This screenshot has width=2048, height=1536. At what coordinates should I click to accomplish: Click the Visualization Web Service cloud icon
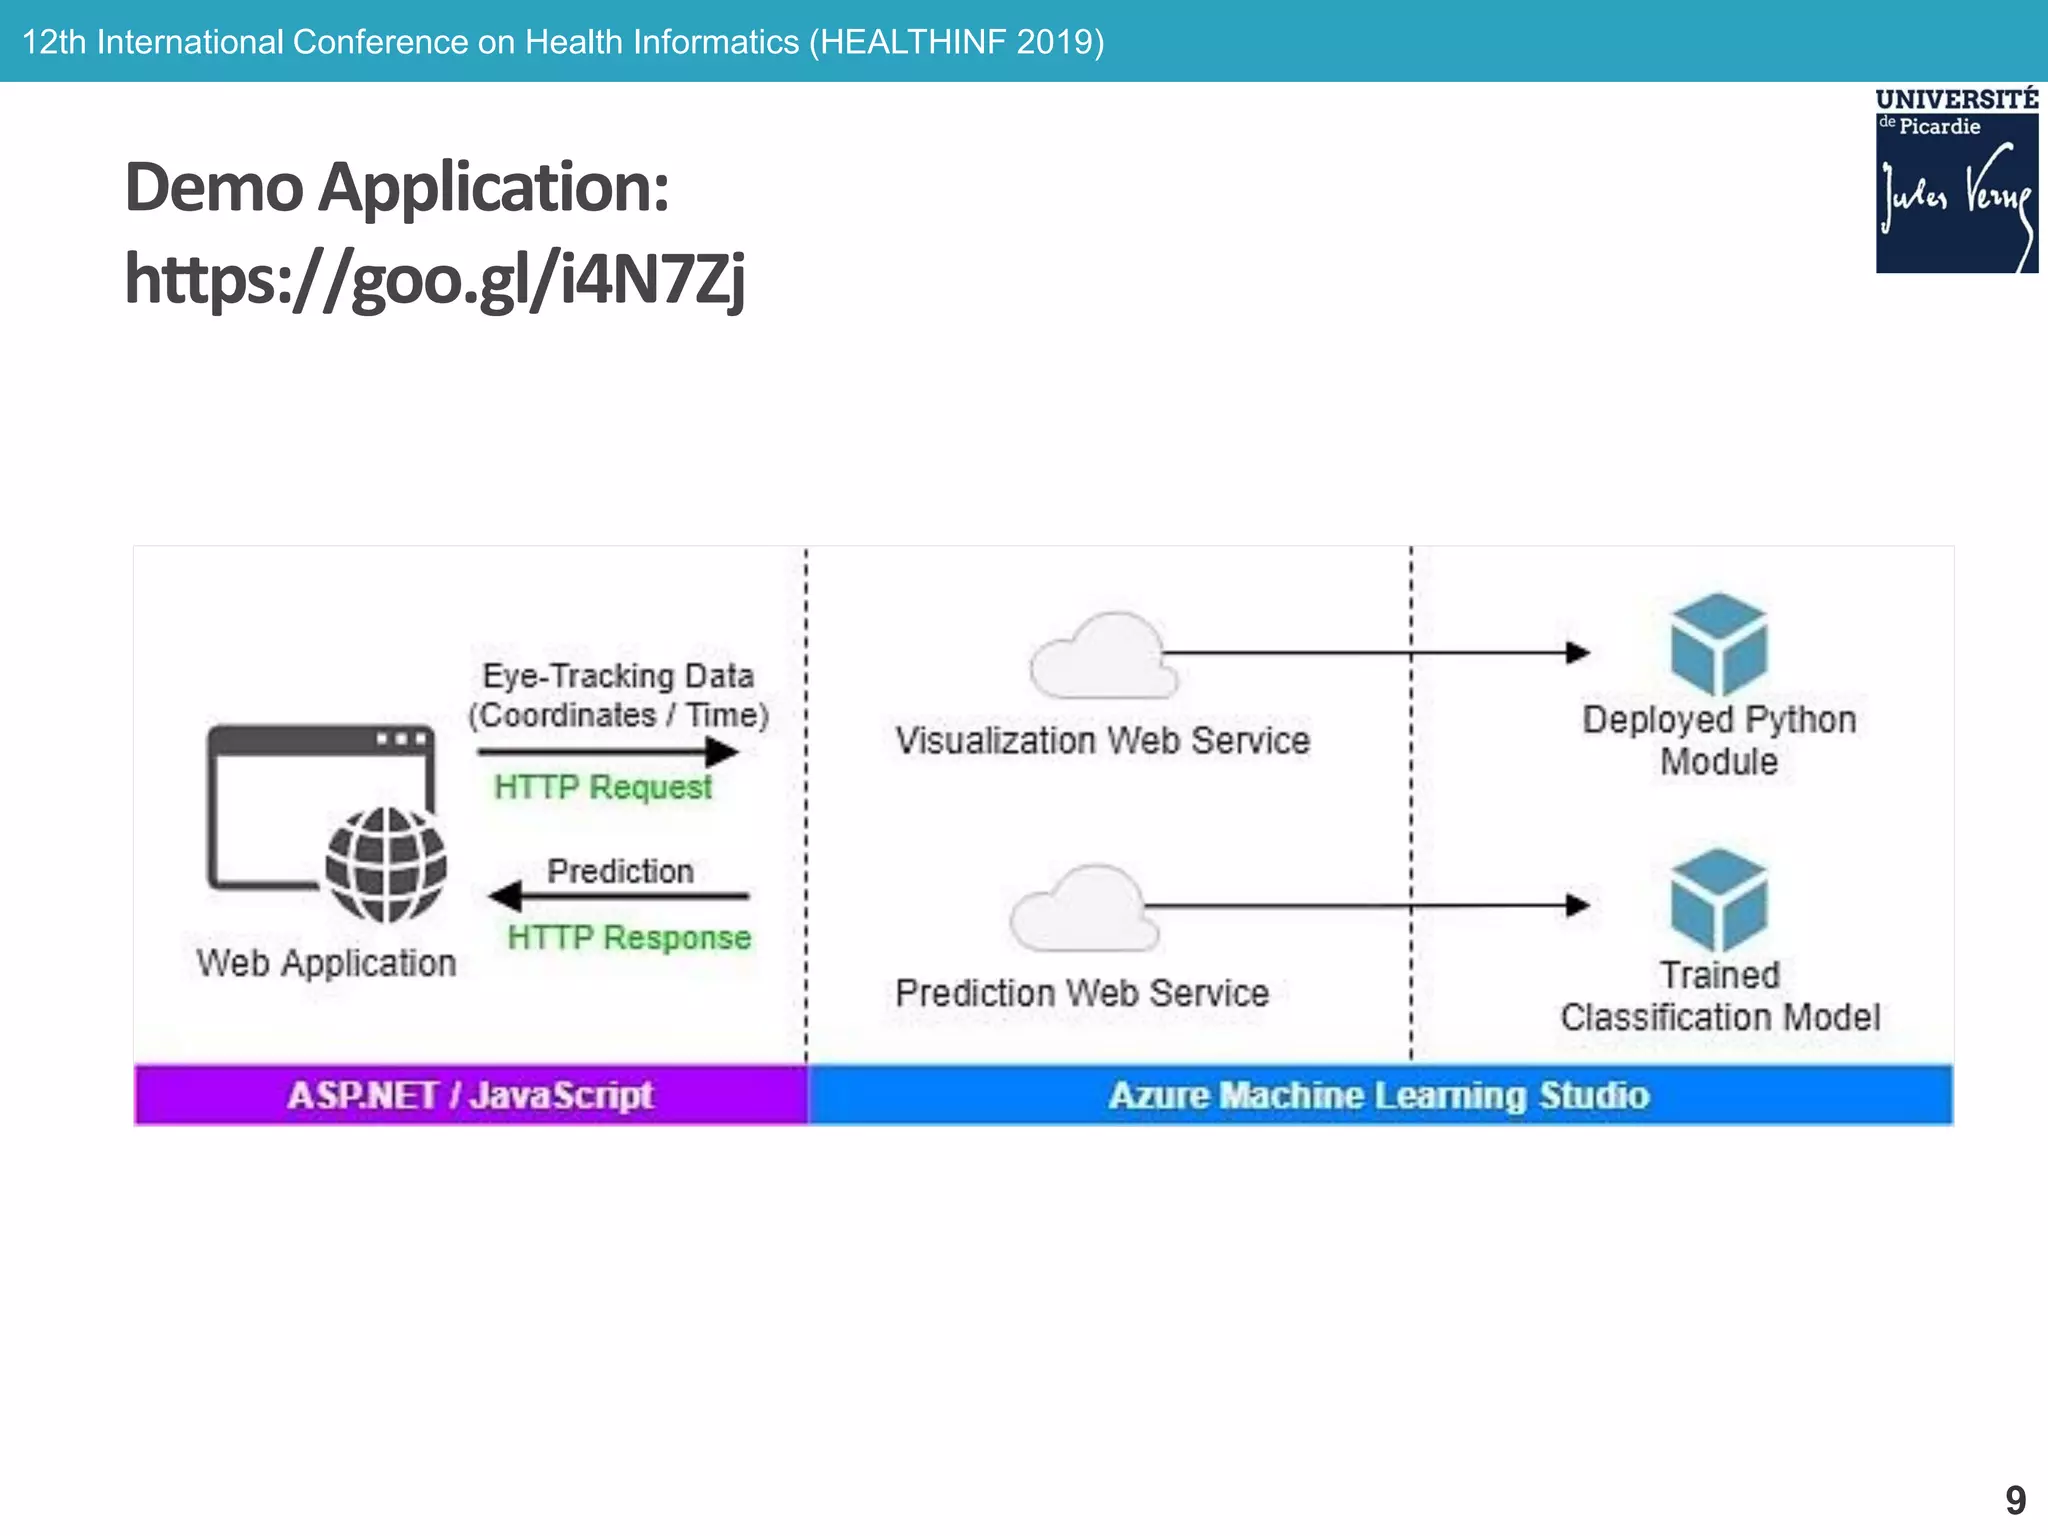tap(1103, 656)
